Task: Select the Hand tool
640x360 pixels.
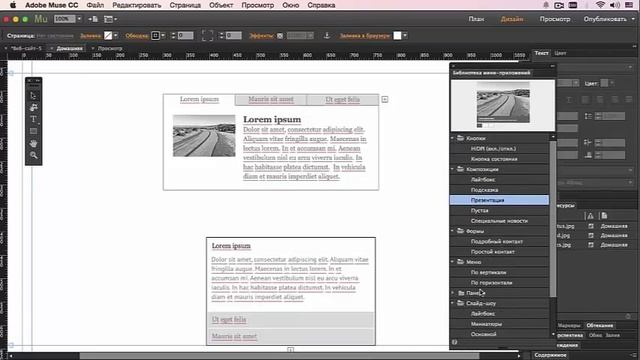Action: (33, 144)
